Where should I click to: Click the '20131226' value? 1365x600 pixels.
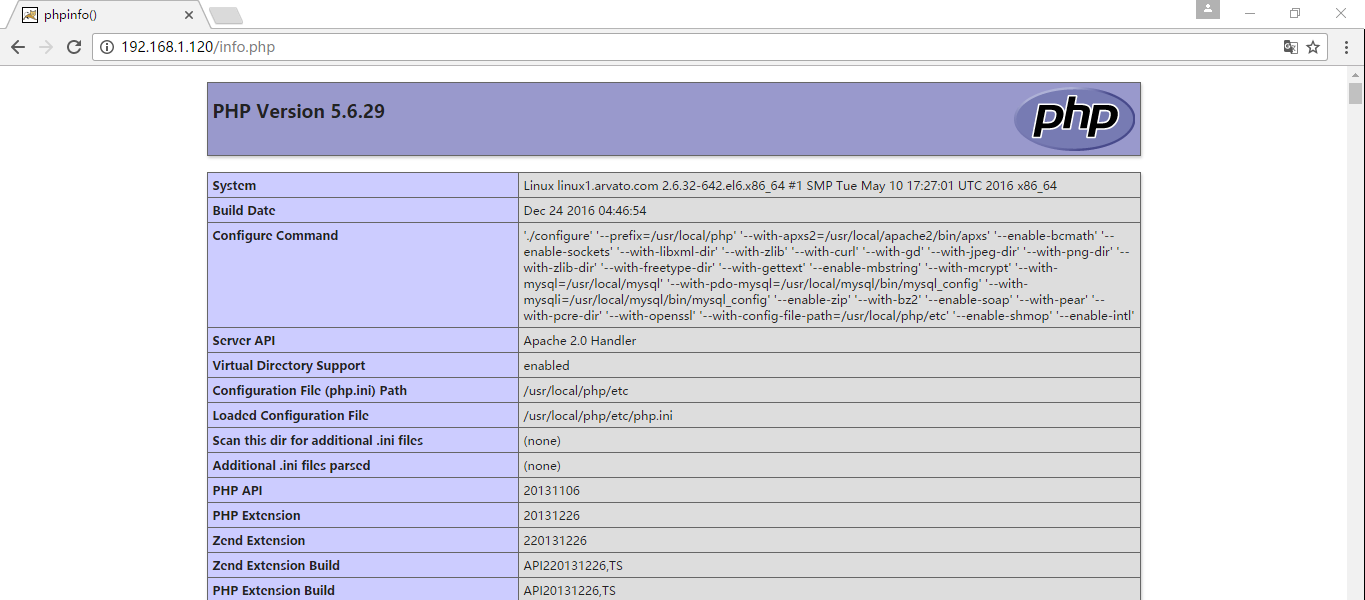point(552,516)
